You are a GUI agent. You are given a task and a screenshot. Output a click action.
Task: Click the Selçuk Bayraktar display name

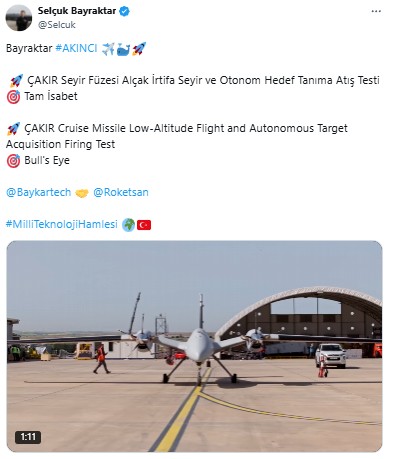77,11
